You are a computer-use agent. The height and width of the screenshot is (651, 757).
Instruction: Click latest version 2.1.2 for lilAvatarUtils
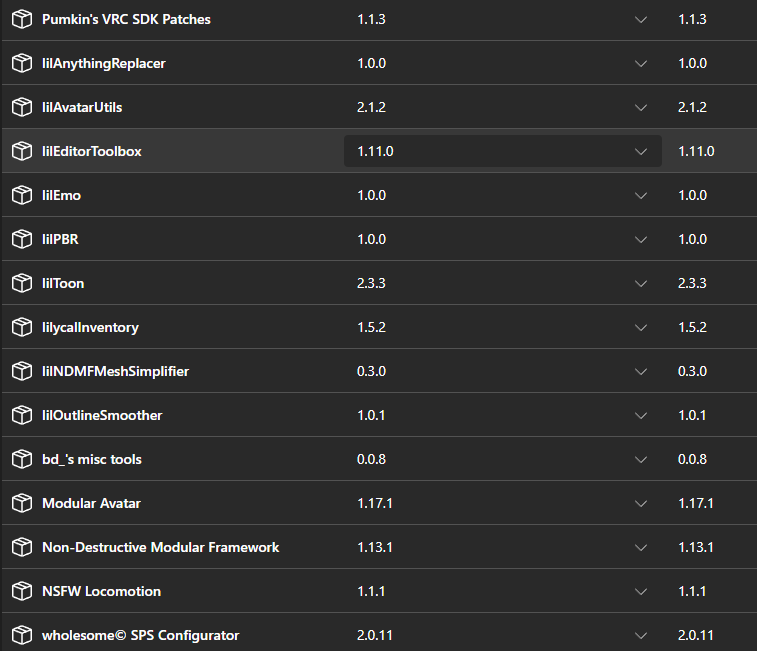(x=692, y=107)
